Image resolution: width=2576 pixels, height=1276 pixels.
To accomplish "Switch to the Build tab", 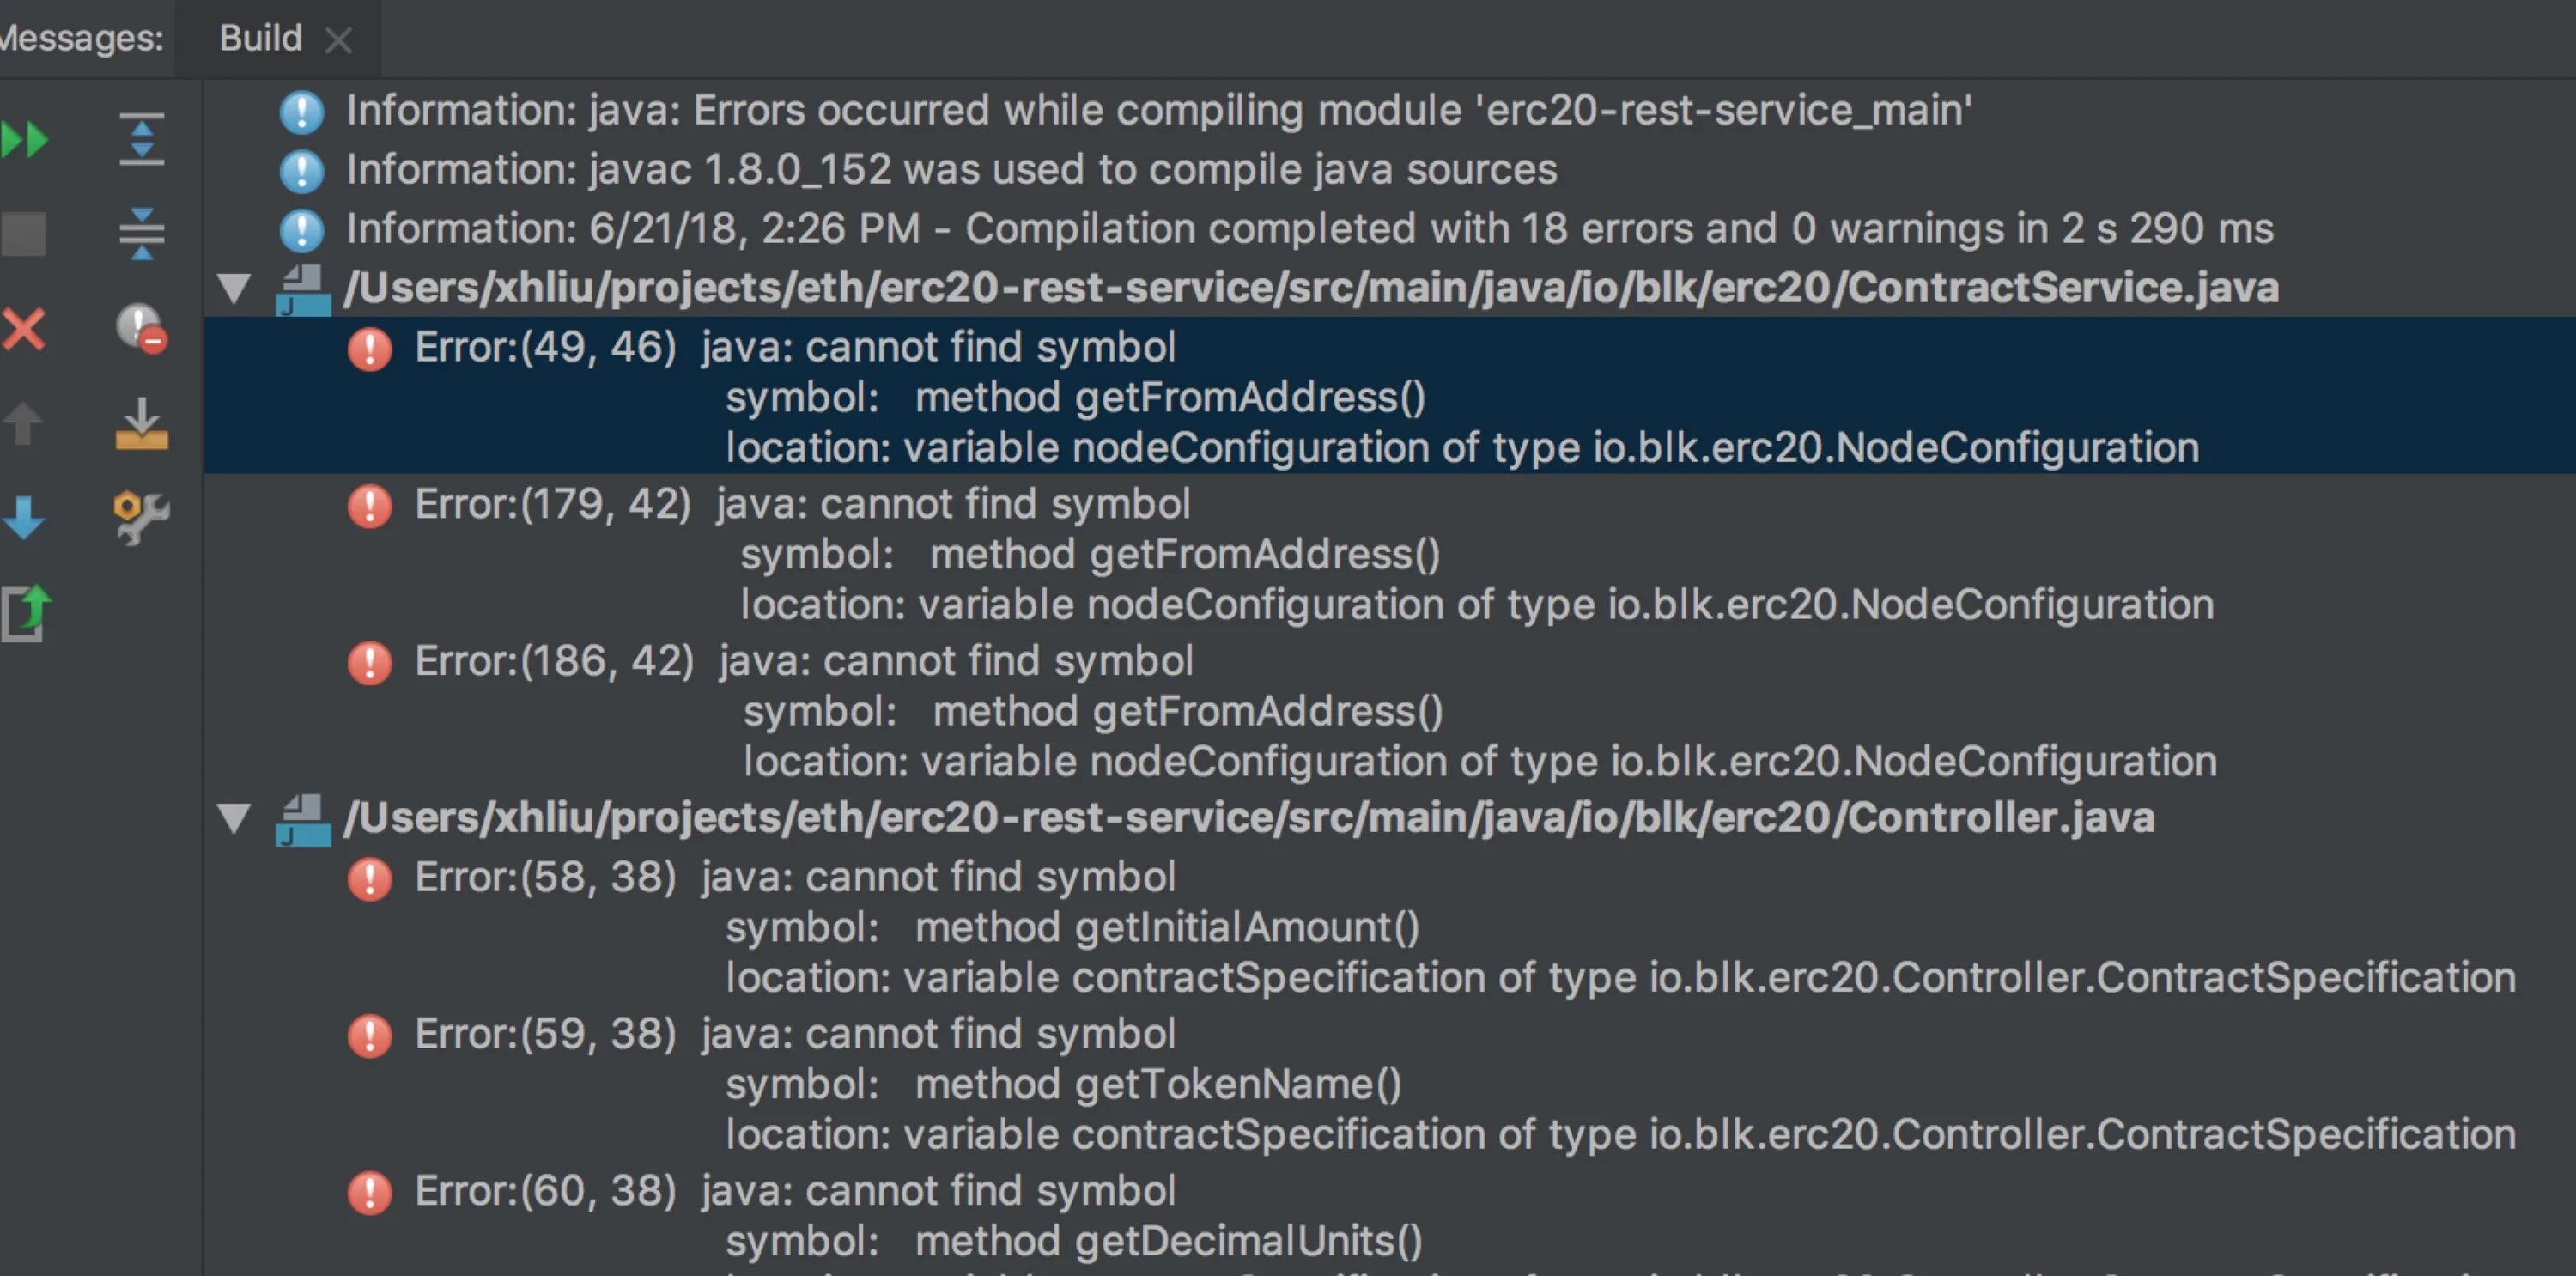I will tap(260, 38).
